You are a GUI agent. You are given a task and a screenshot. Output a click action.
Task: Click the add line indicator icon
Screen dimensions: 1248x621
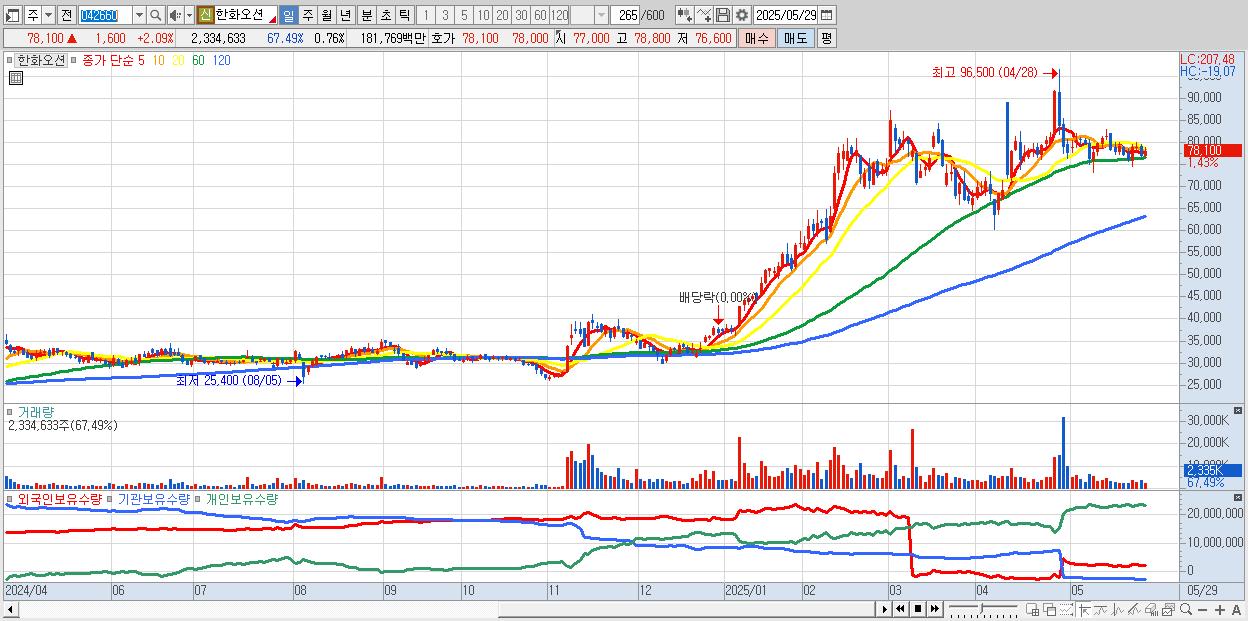tap(704, 15)
